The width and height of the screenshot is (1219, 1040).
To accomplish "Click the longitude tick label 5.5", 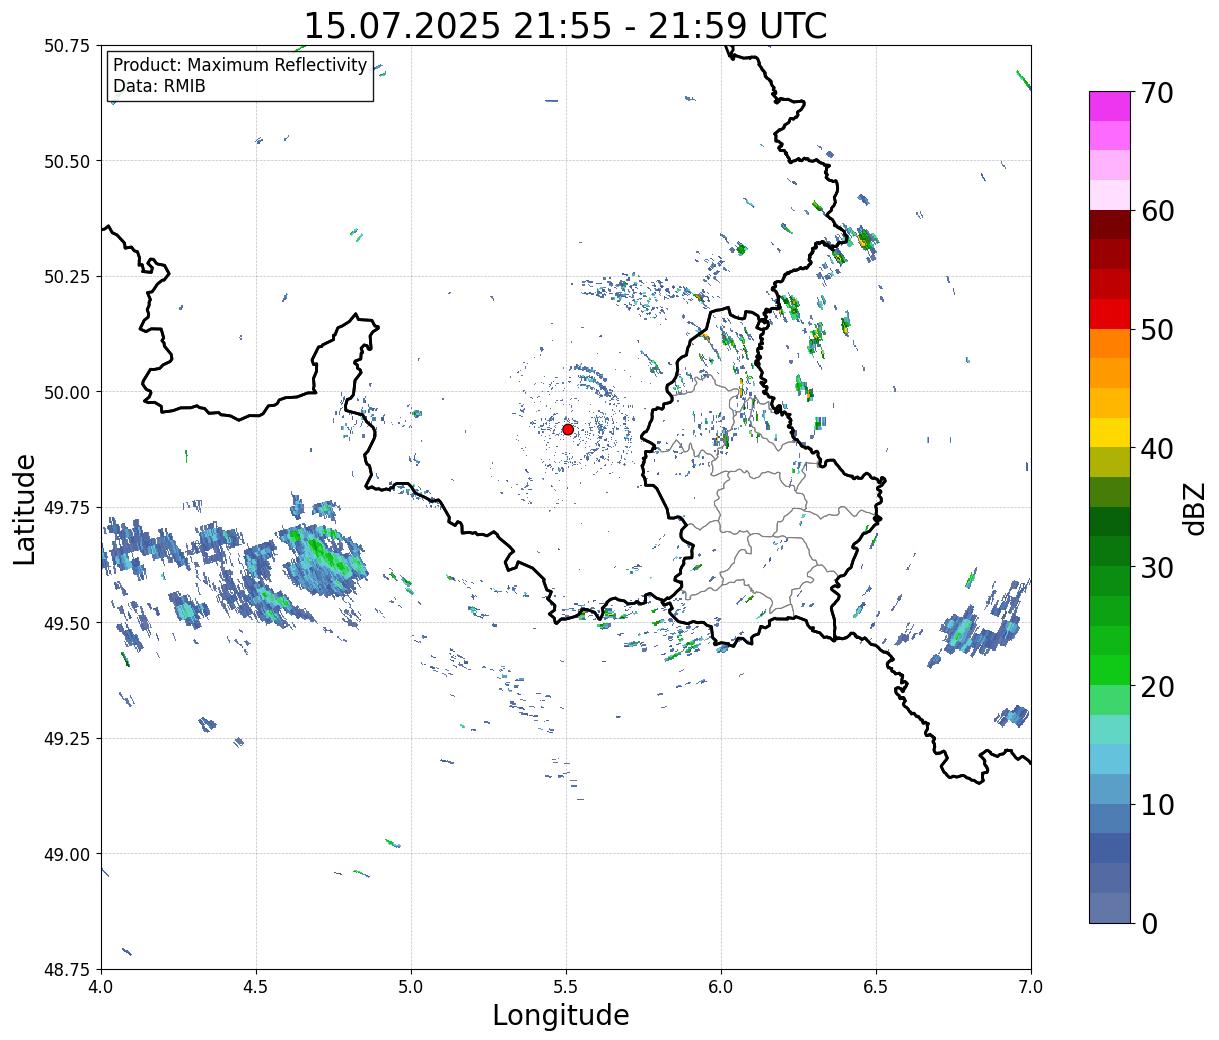I will click(x=566, y=987).
